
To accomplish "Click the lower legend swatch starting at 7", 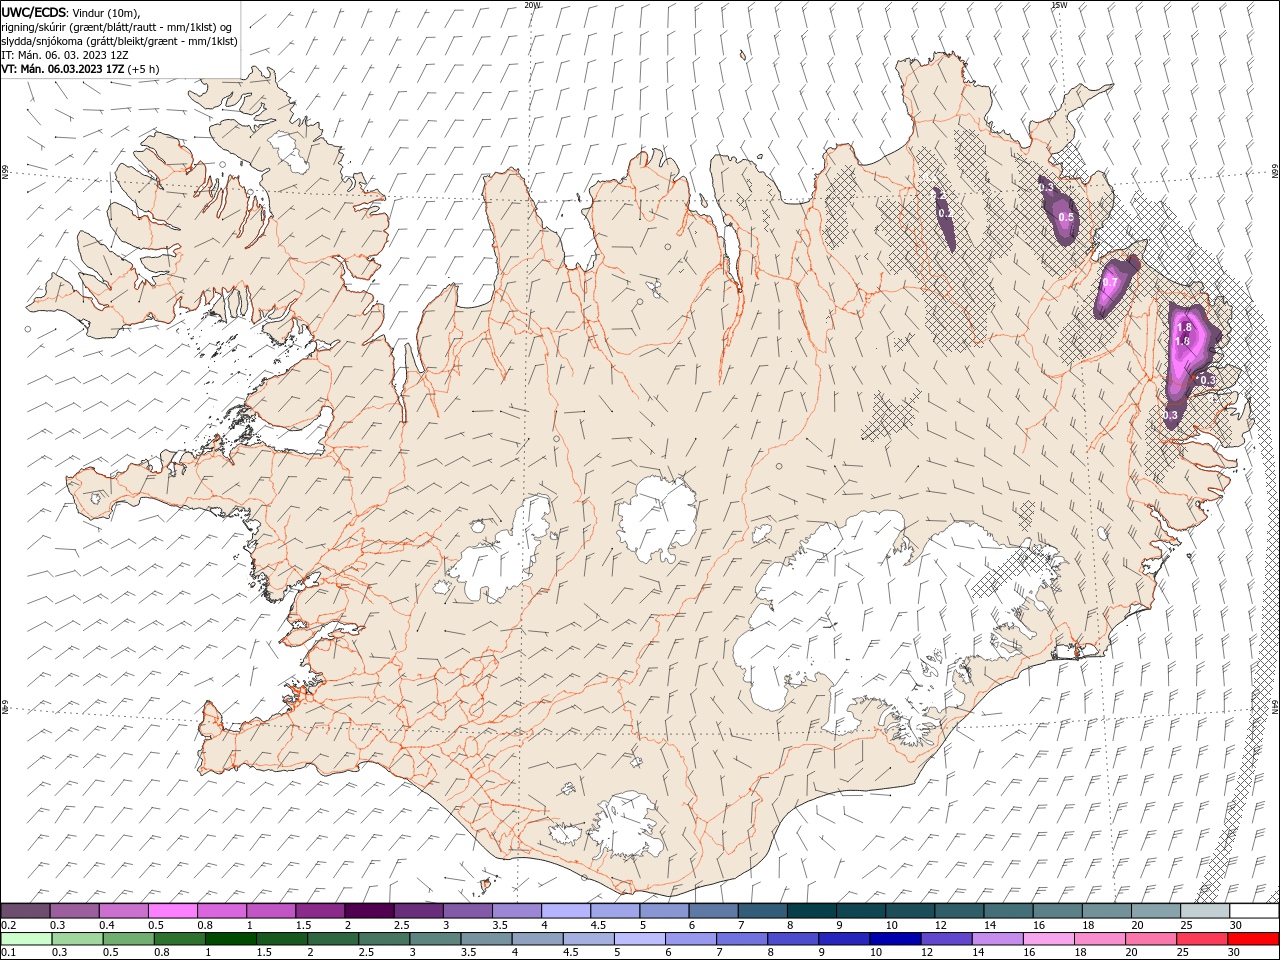I will pyautogui.click(x=742, y=939).
